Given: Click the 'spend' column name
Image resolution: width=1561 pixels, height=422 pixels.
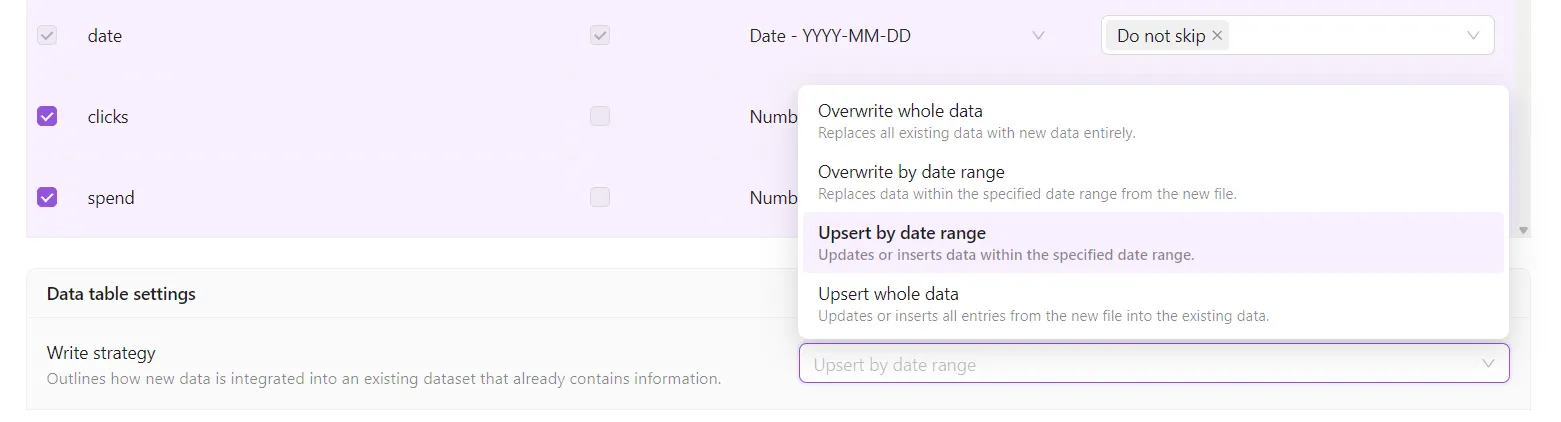Looking at the screenshot, I should (111, 198).
